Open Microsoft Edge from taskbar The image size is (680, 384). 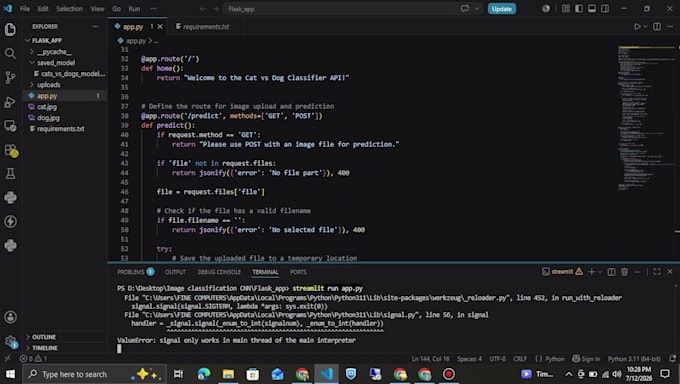(x=203, y=374)
